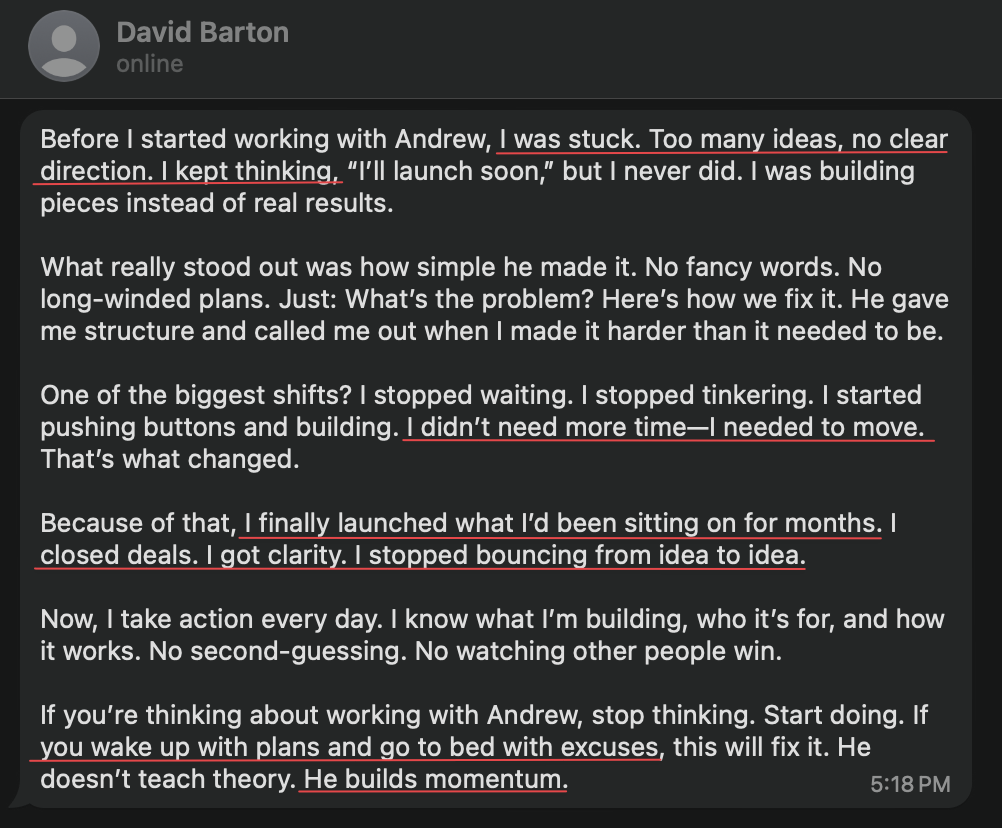
Task: Open David Barton's profile avatar
Action: [x=64, y=45]
